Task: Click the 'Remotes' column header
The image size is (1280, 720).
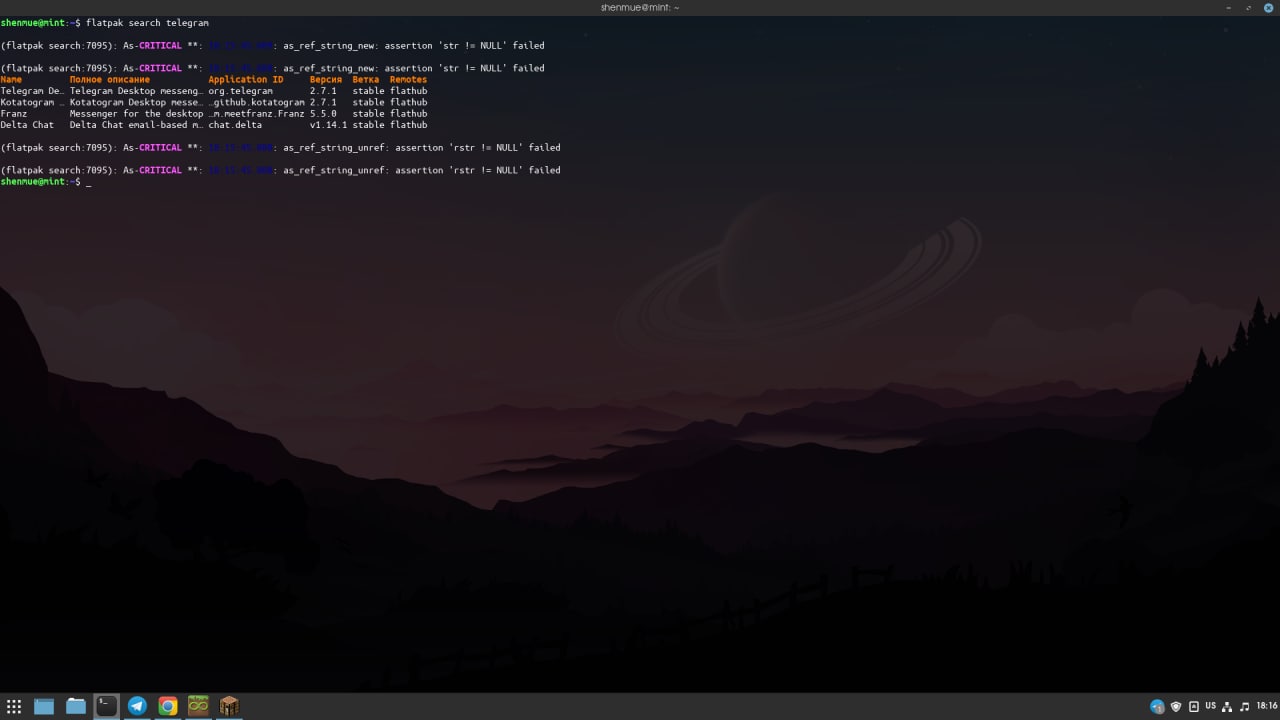Action: (408, 80)
